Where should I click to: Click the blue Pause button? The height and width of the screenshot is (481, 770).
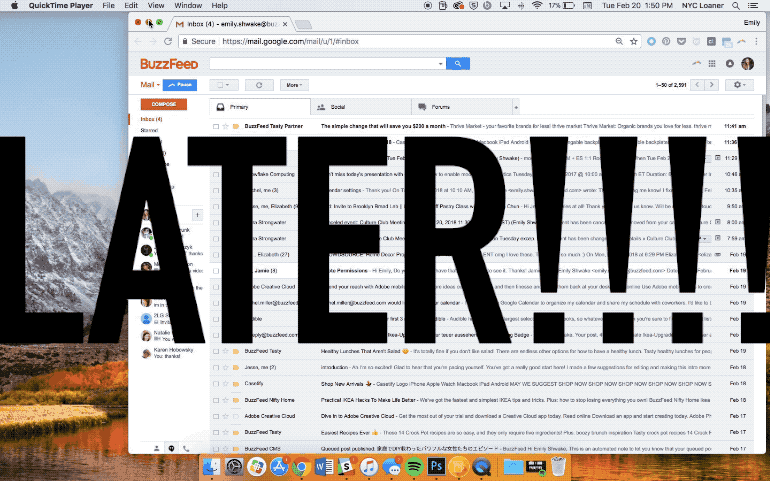click(x=180, y=85)
